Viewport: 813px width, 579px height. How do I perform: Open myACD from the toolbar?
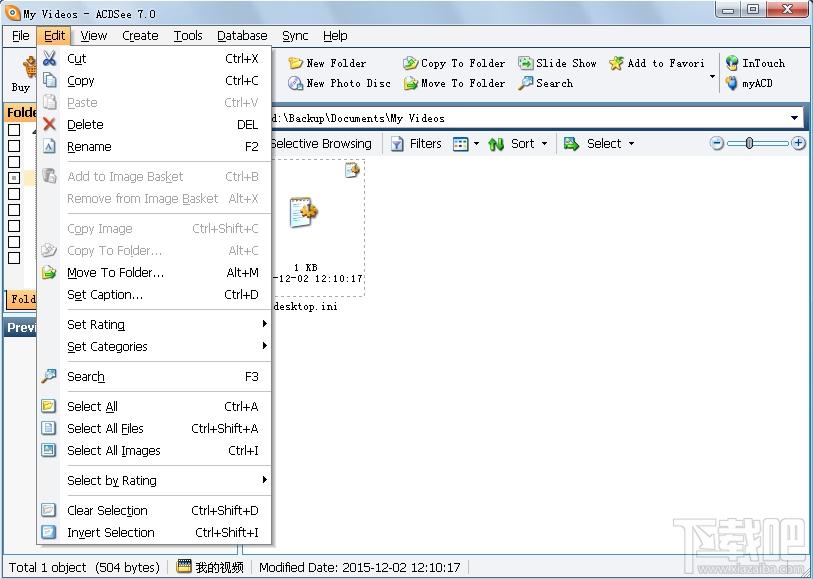(x=749, y=83)
